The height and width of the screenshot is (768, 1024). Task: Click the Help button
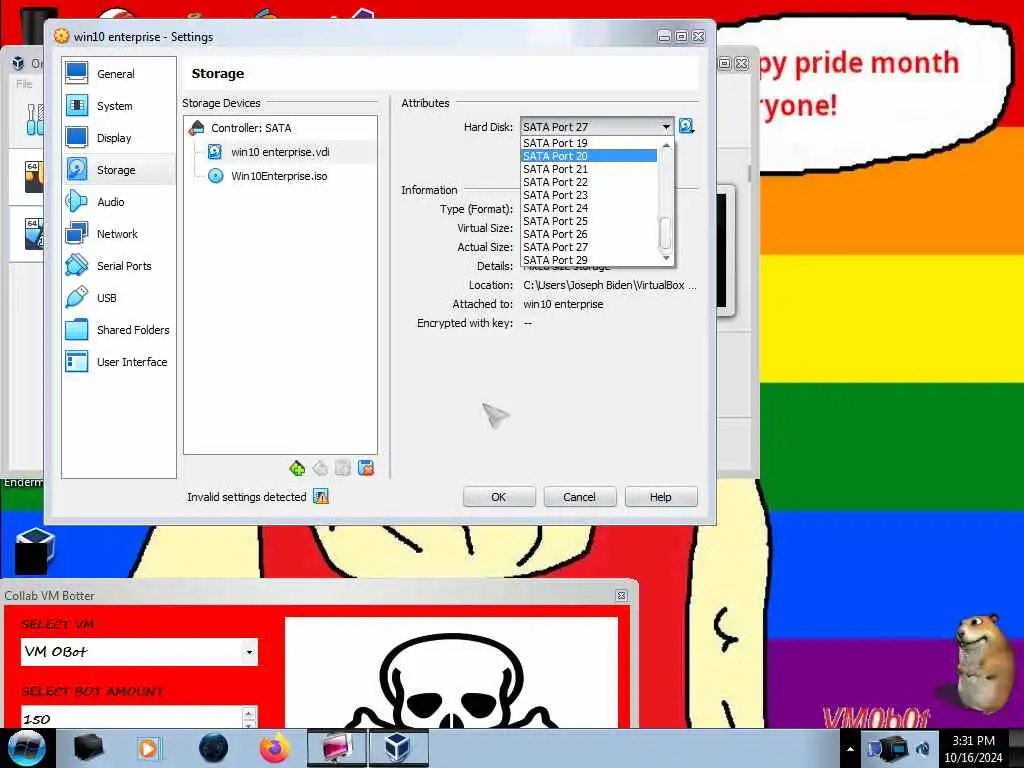click(x=661, y=497)
